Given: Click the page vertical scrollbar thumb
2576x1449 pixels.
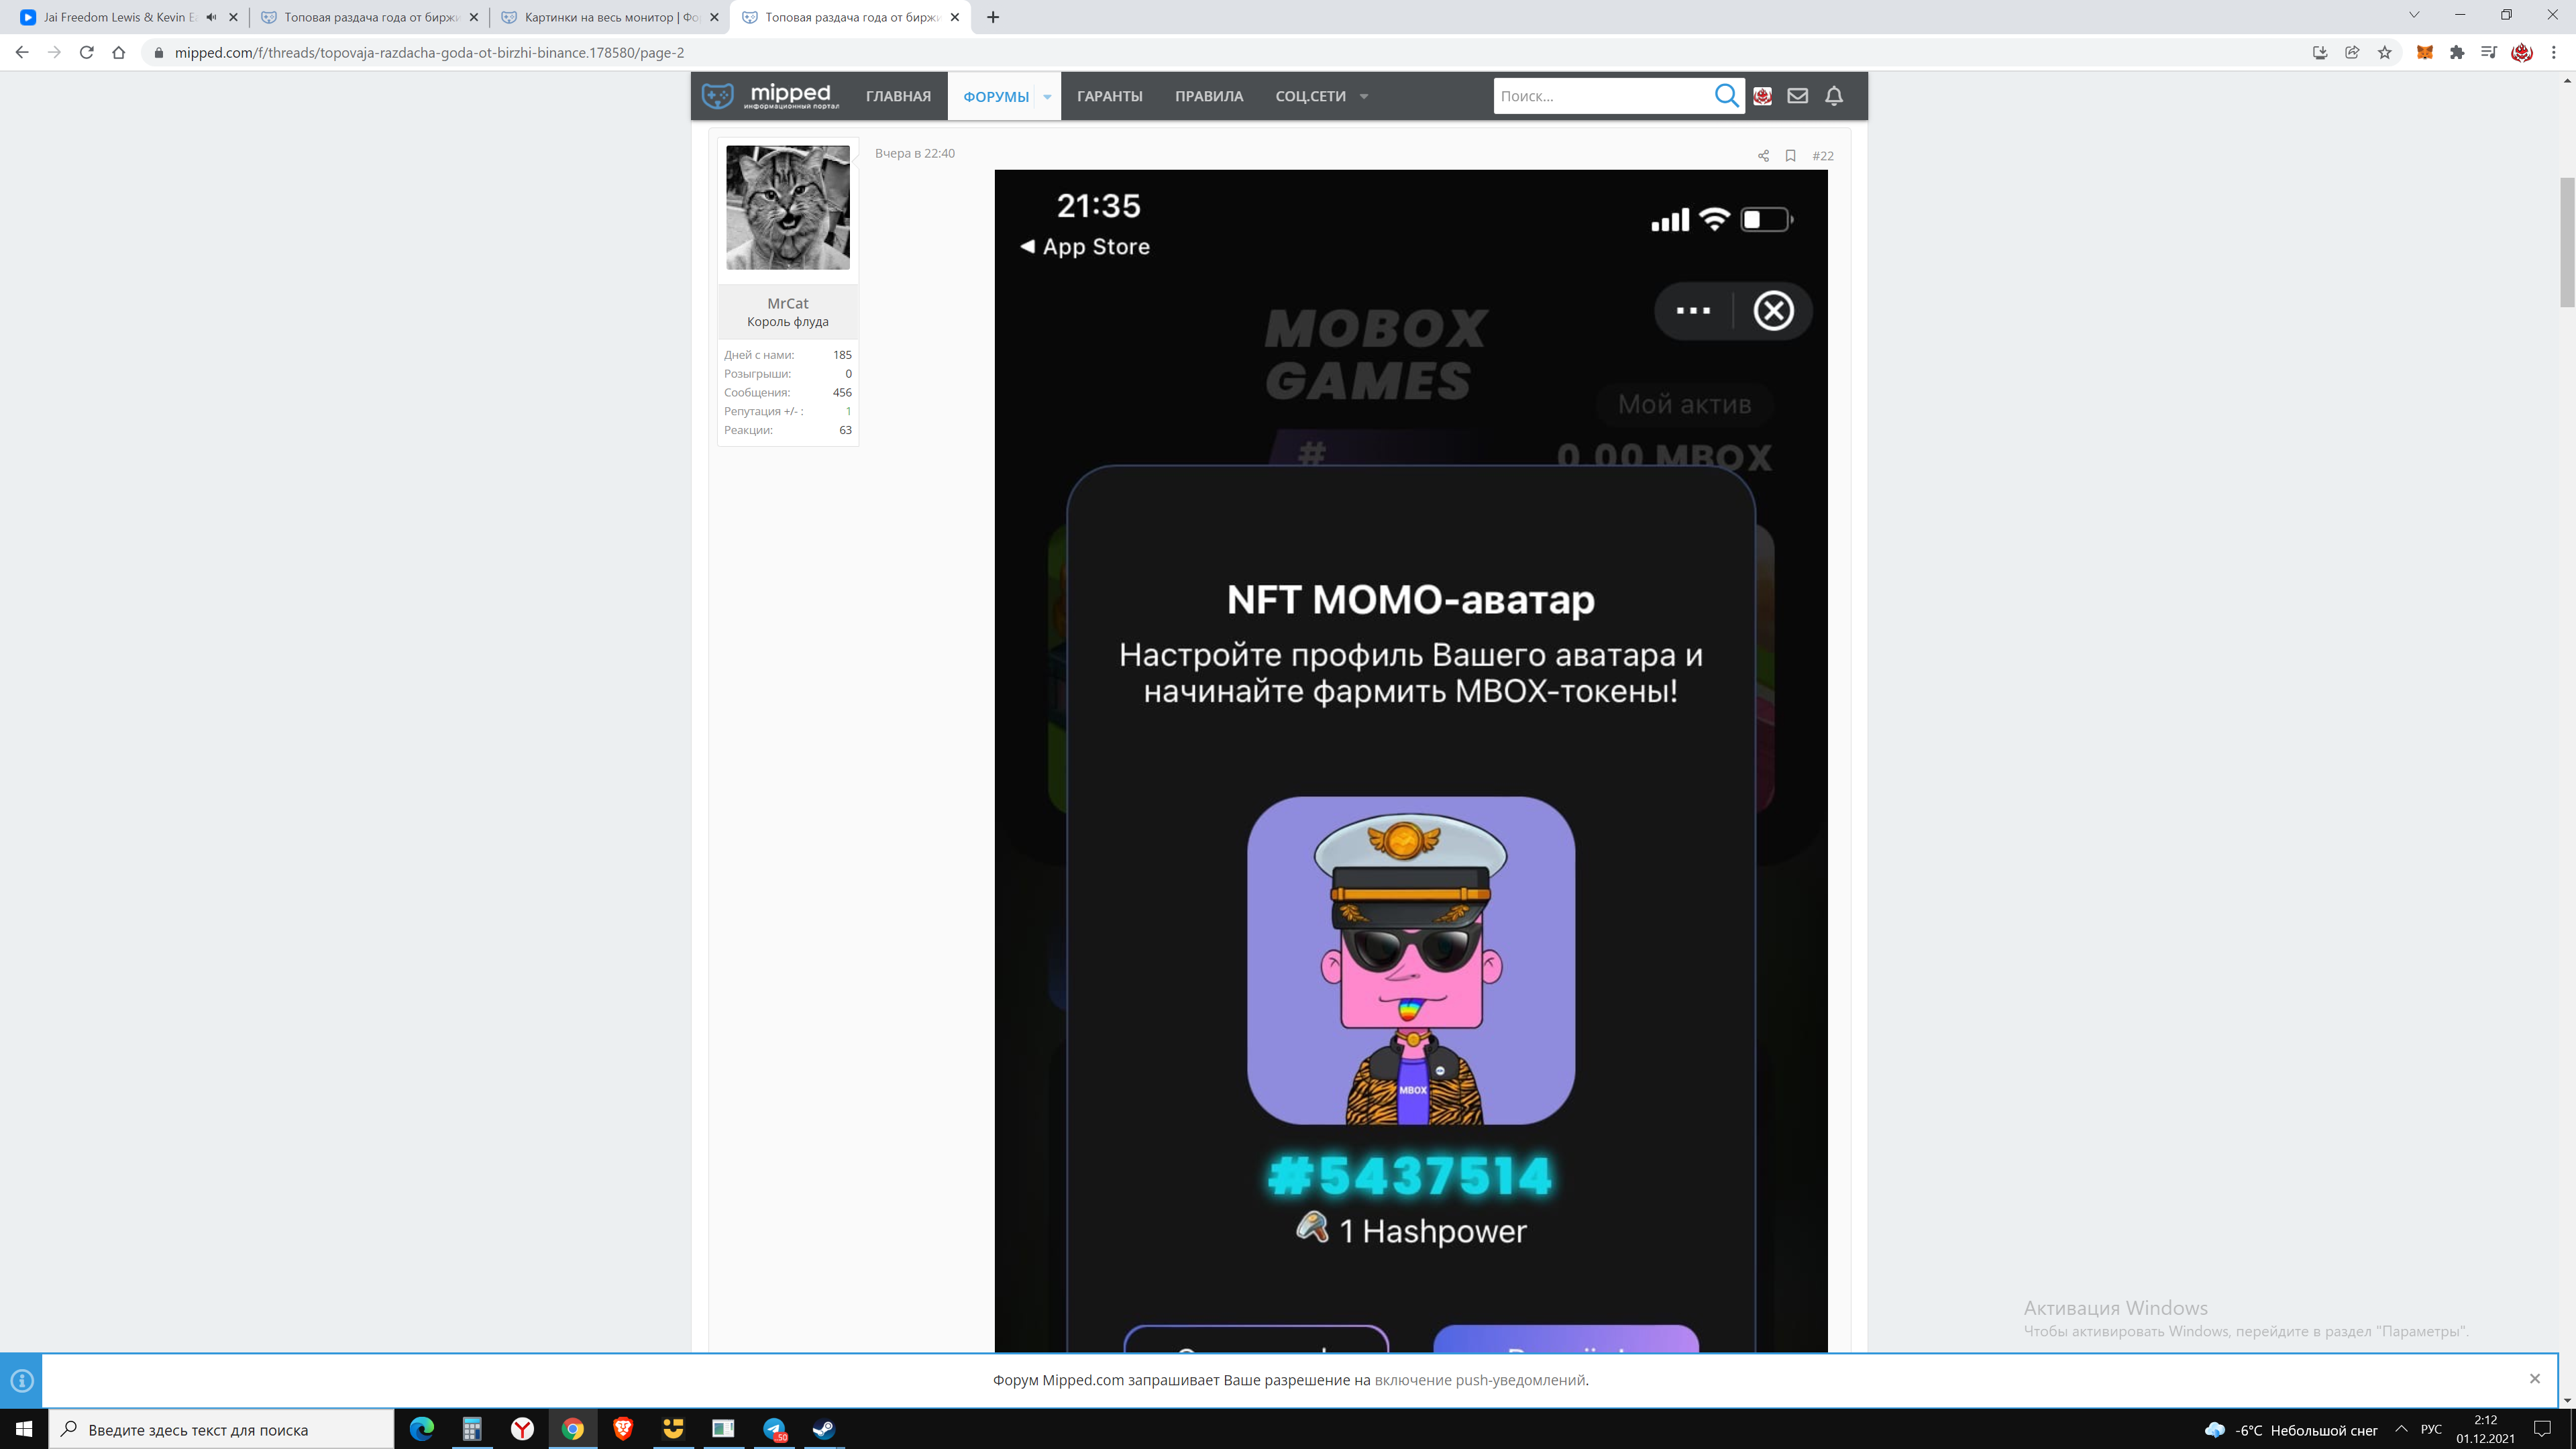Looking at the screenshot, I should pyautogui.click(x=2567, y=243).
